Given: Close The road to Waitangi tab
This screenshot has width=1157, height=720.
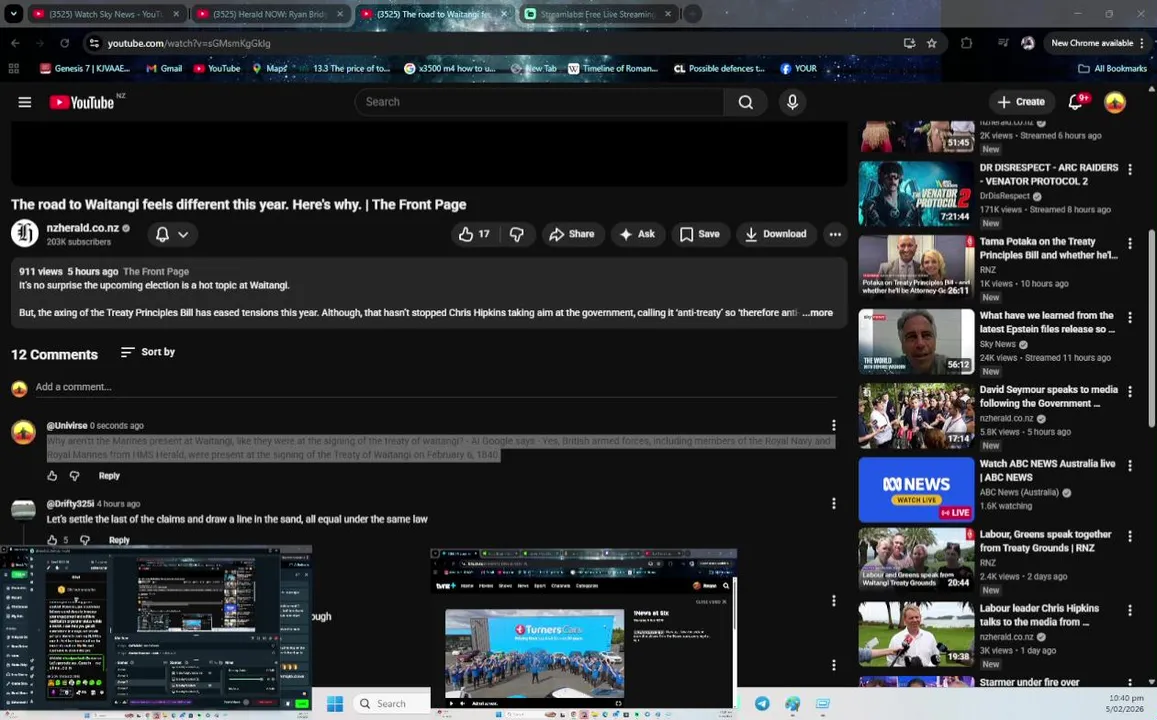Looking at the screenshot, I should 504,14.
